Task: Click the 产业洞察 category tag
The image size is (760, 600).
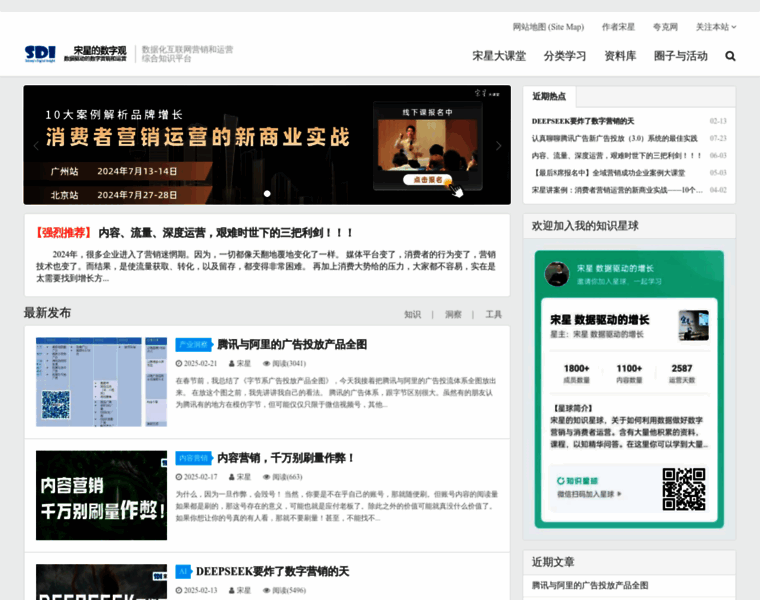Action: click(x=193, y=345)
